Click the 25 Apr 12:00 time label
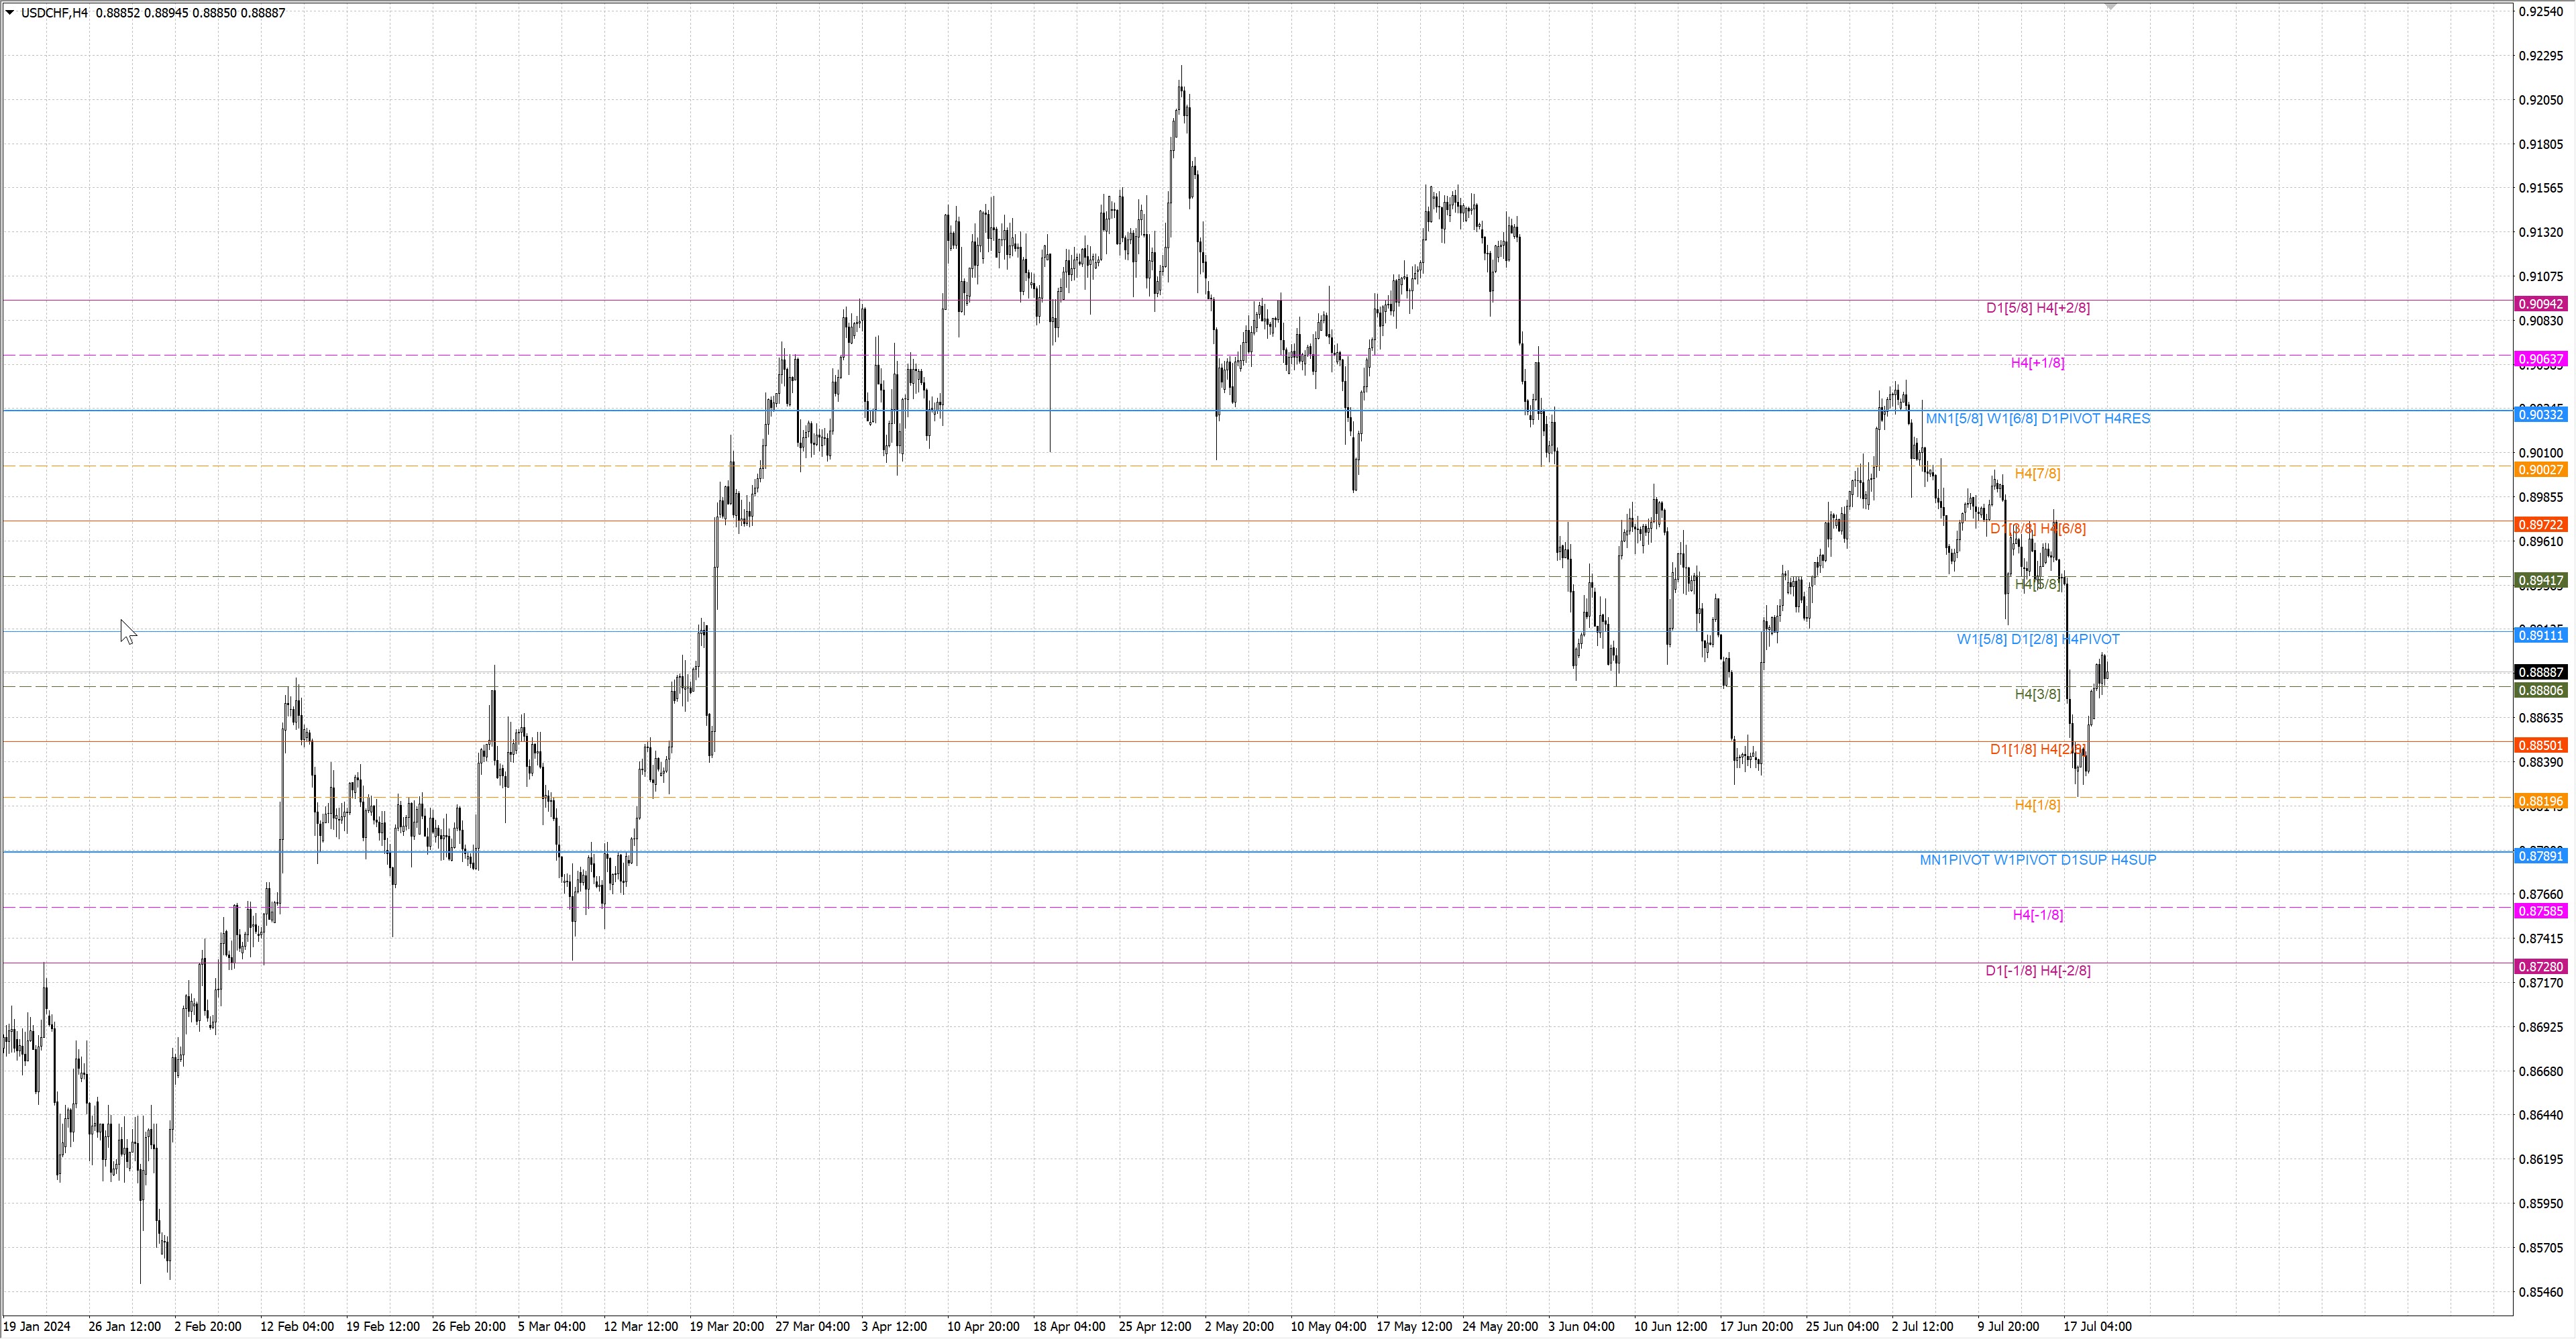 click(x=1154, y=1326)
